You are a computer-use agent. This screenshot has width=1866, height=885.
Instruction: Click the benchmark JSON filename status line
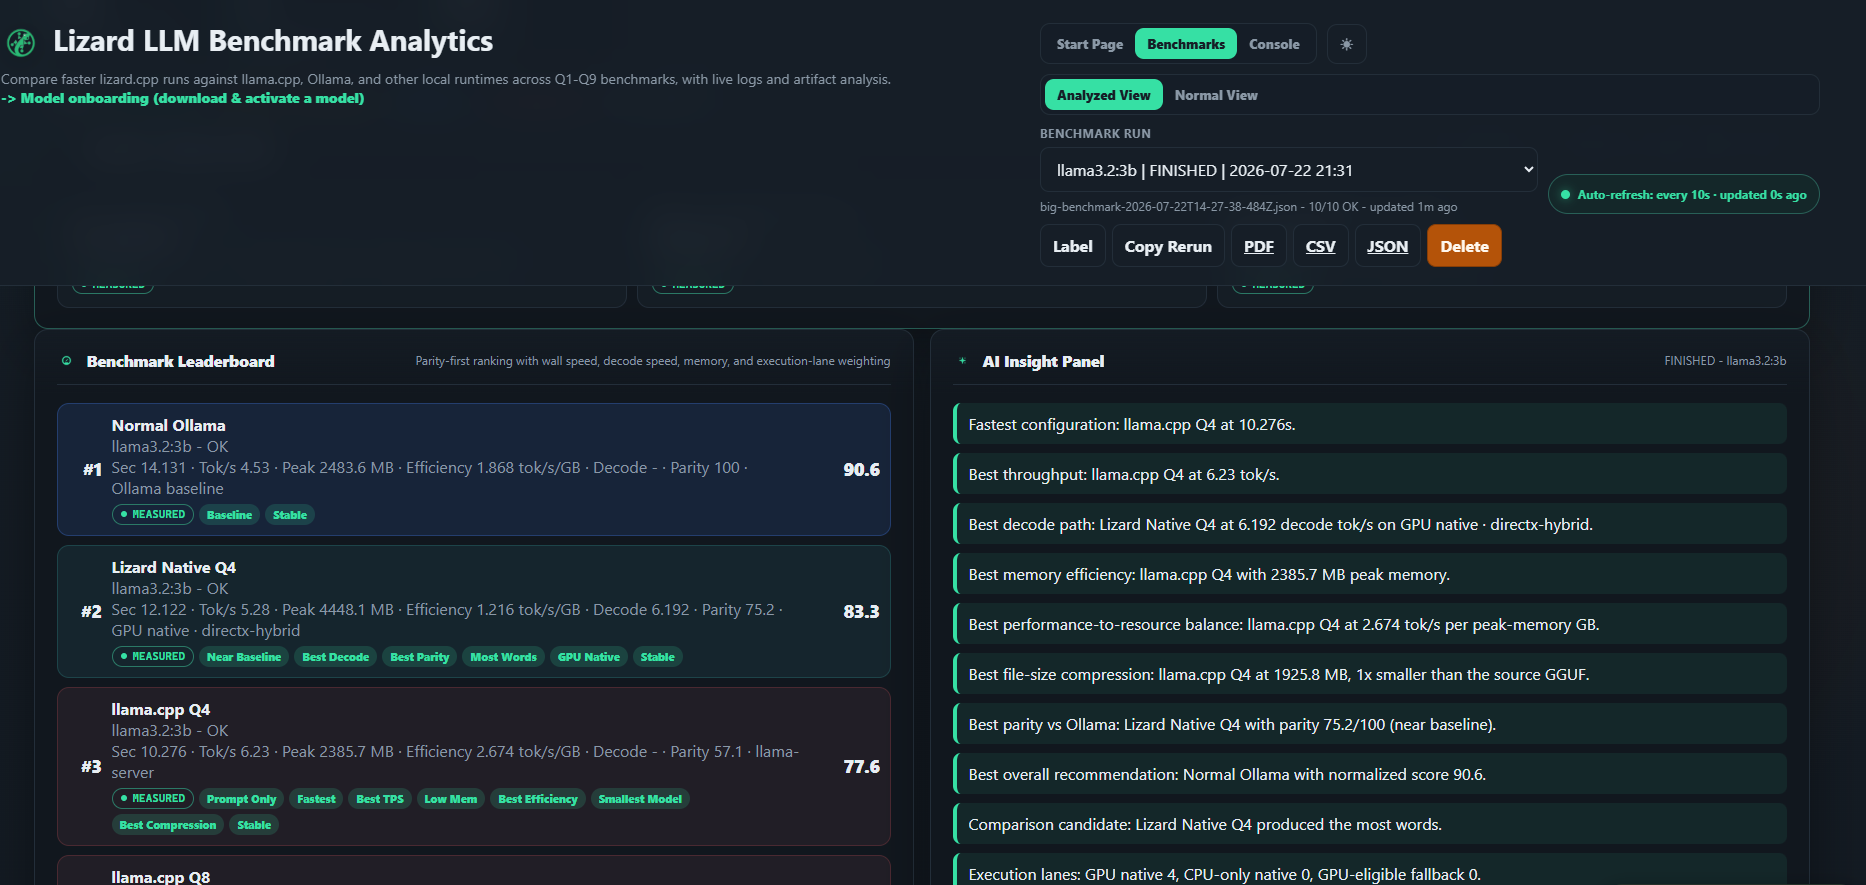(1248, 207)
